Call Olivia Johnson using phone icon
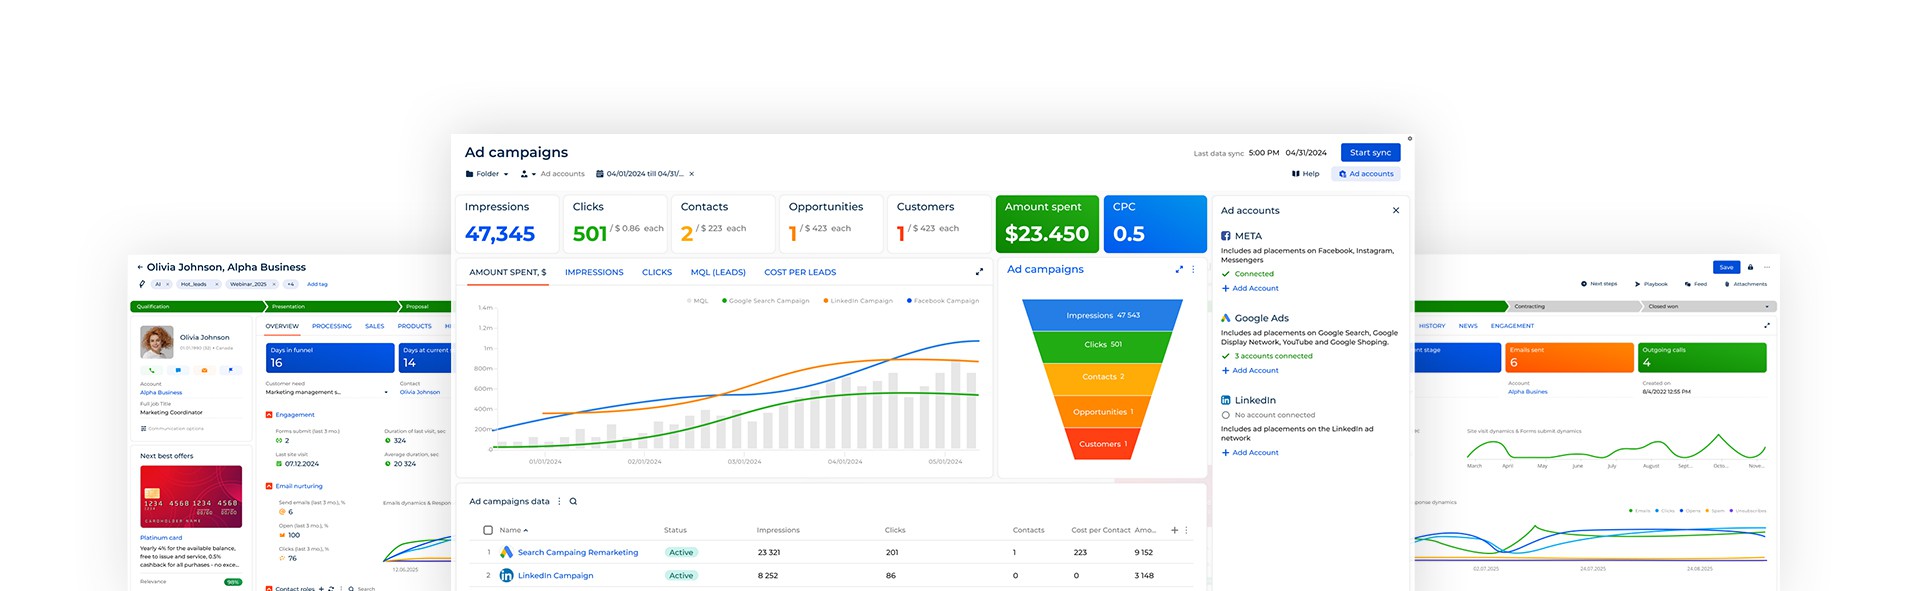This screenshot has width=1920, height=591. coord(152,370)
